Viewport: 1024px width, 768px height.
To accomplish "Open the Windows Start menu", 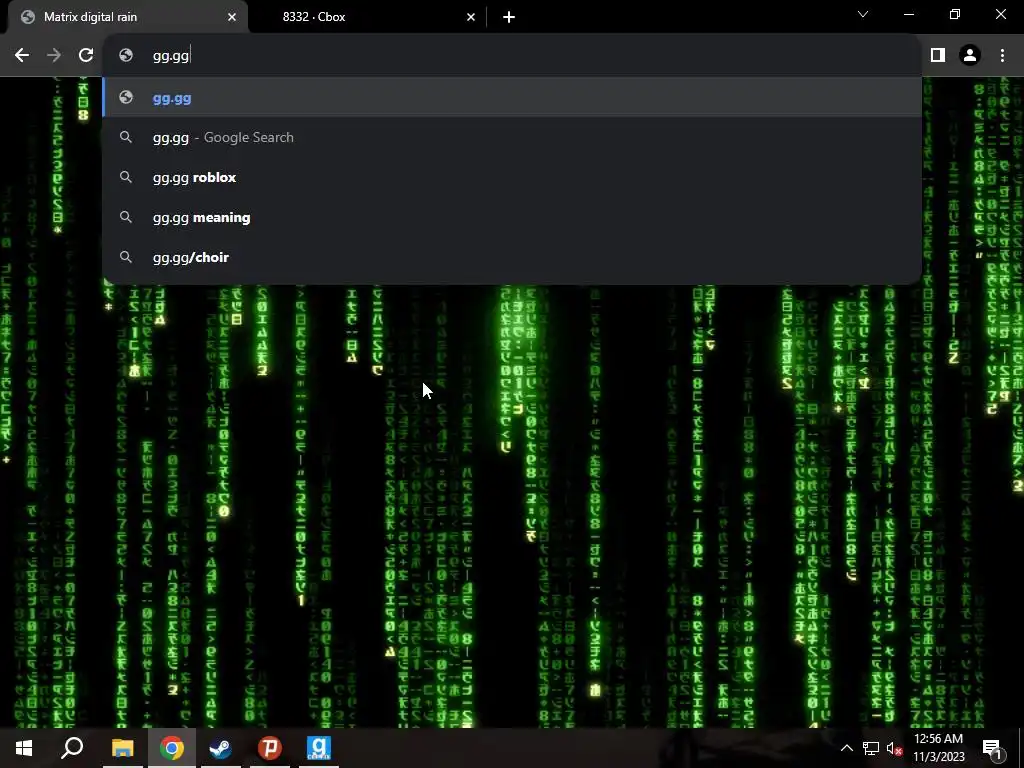I will point(24,748).
